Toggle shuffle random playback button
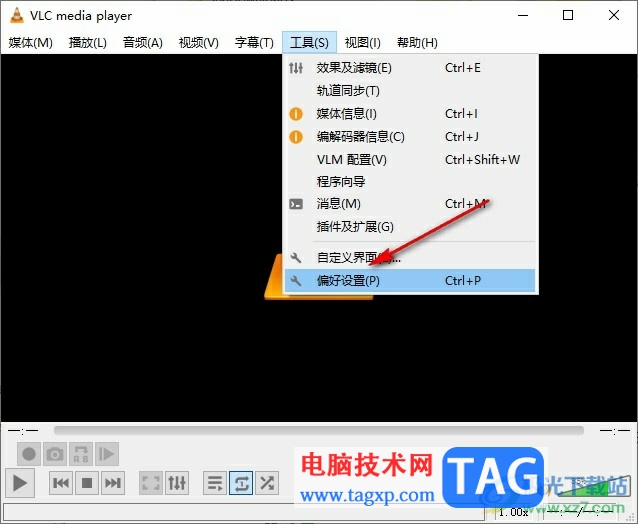 pos(267,483)
